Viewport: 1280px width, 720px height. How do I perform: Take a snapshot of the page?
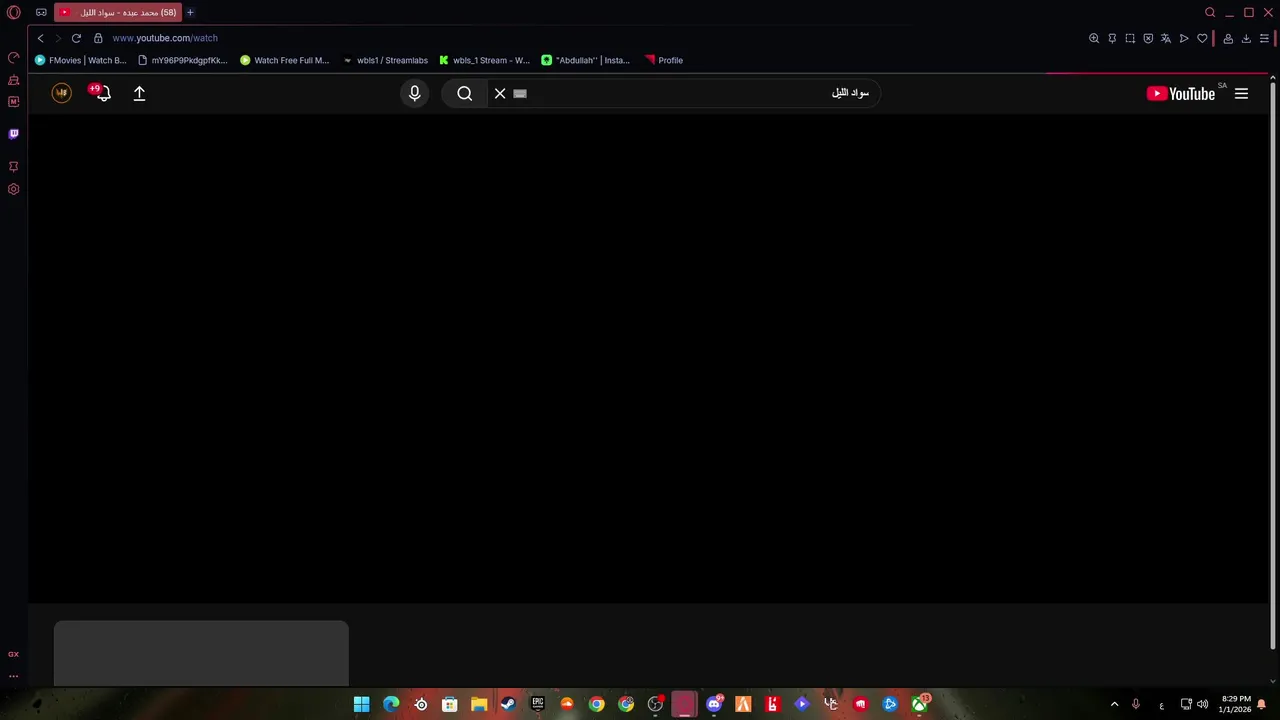(x=1130, y=38)
